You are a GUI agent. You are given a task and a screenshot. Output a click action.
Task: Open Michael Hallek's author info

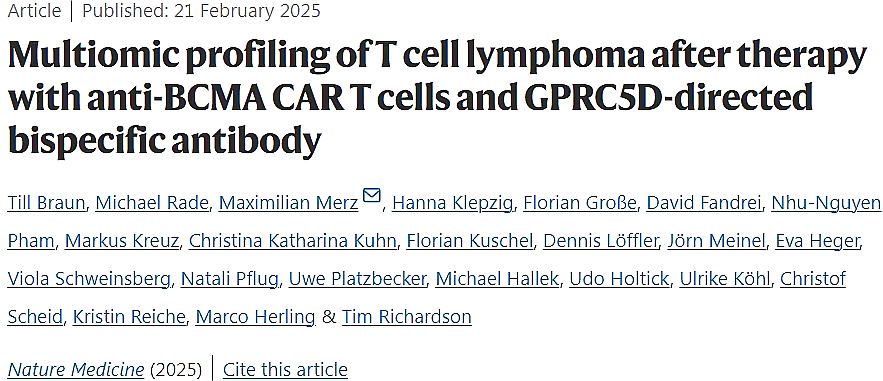click(497, 279)
